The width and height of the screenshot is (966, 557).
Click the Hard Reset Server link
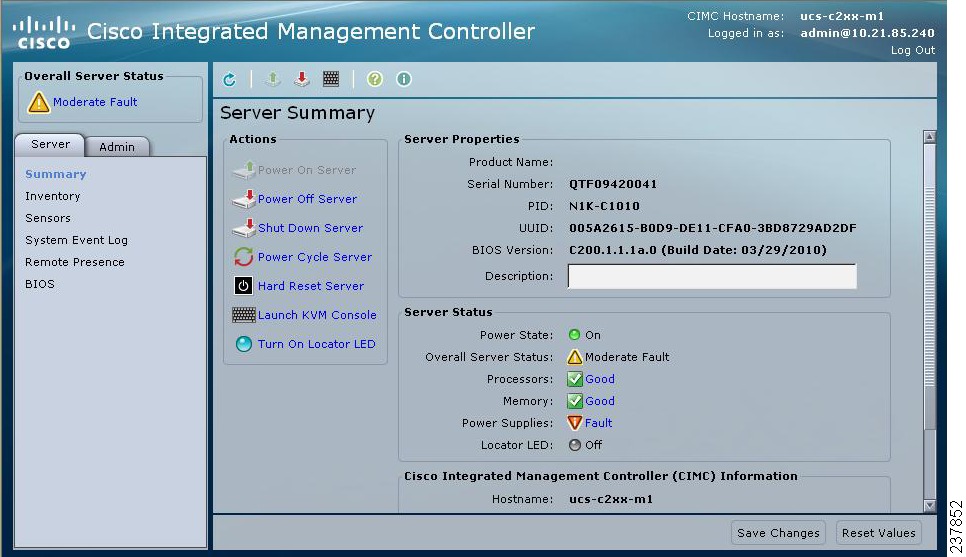[x=310, y=286]
